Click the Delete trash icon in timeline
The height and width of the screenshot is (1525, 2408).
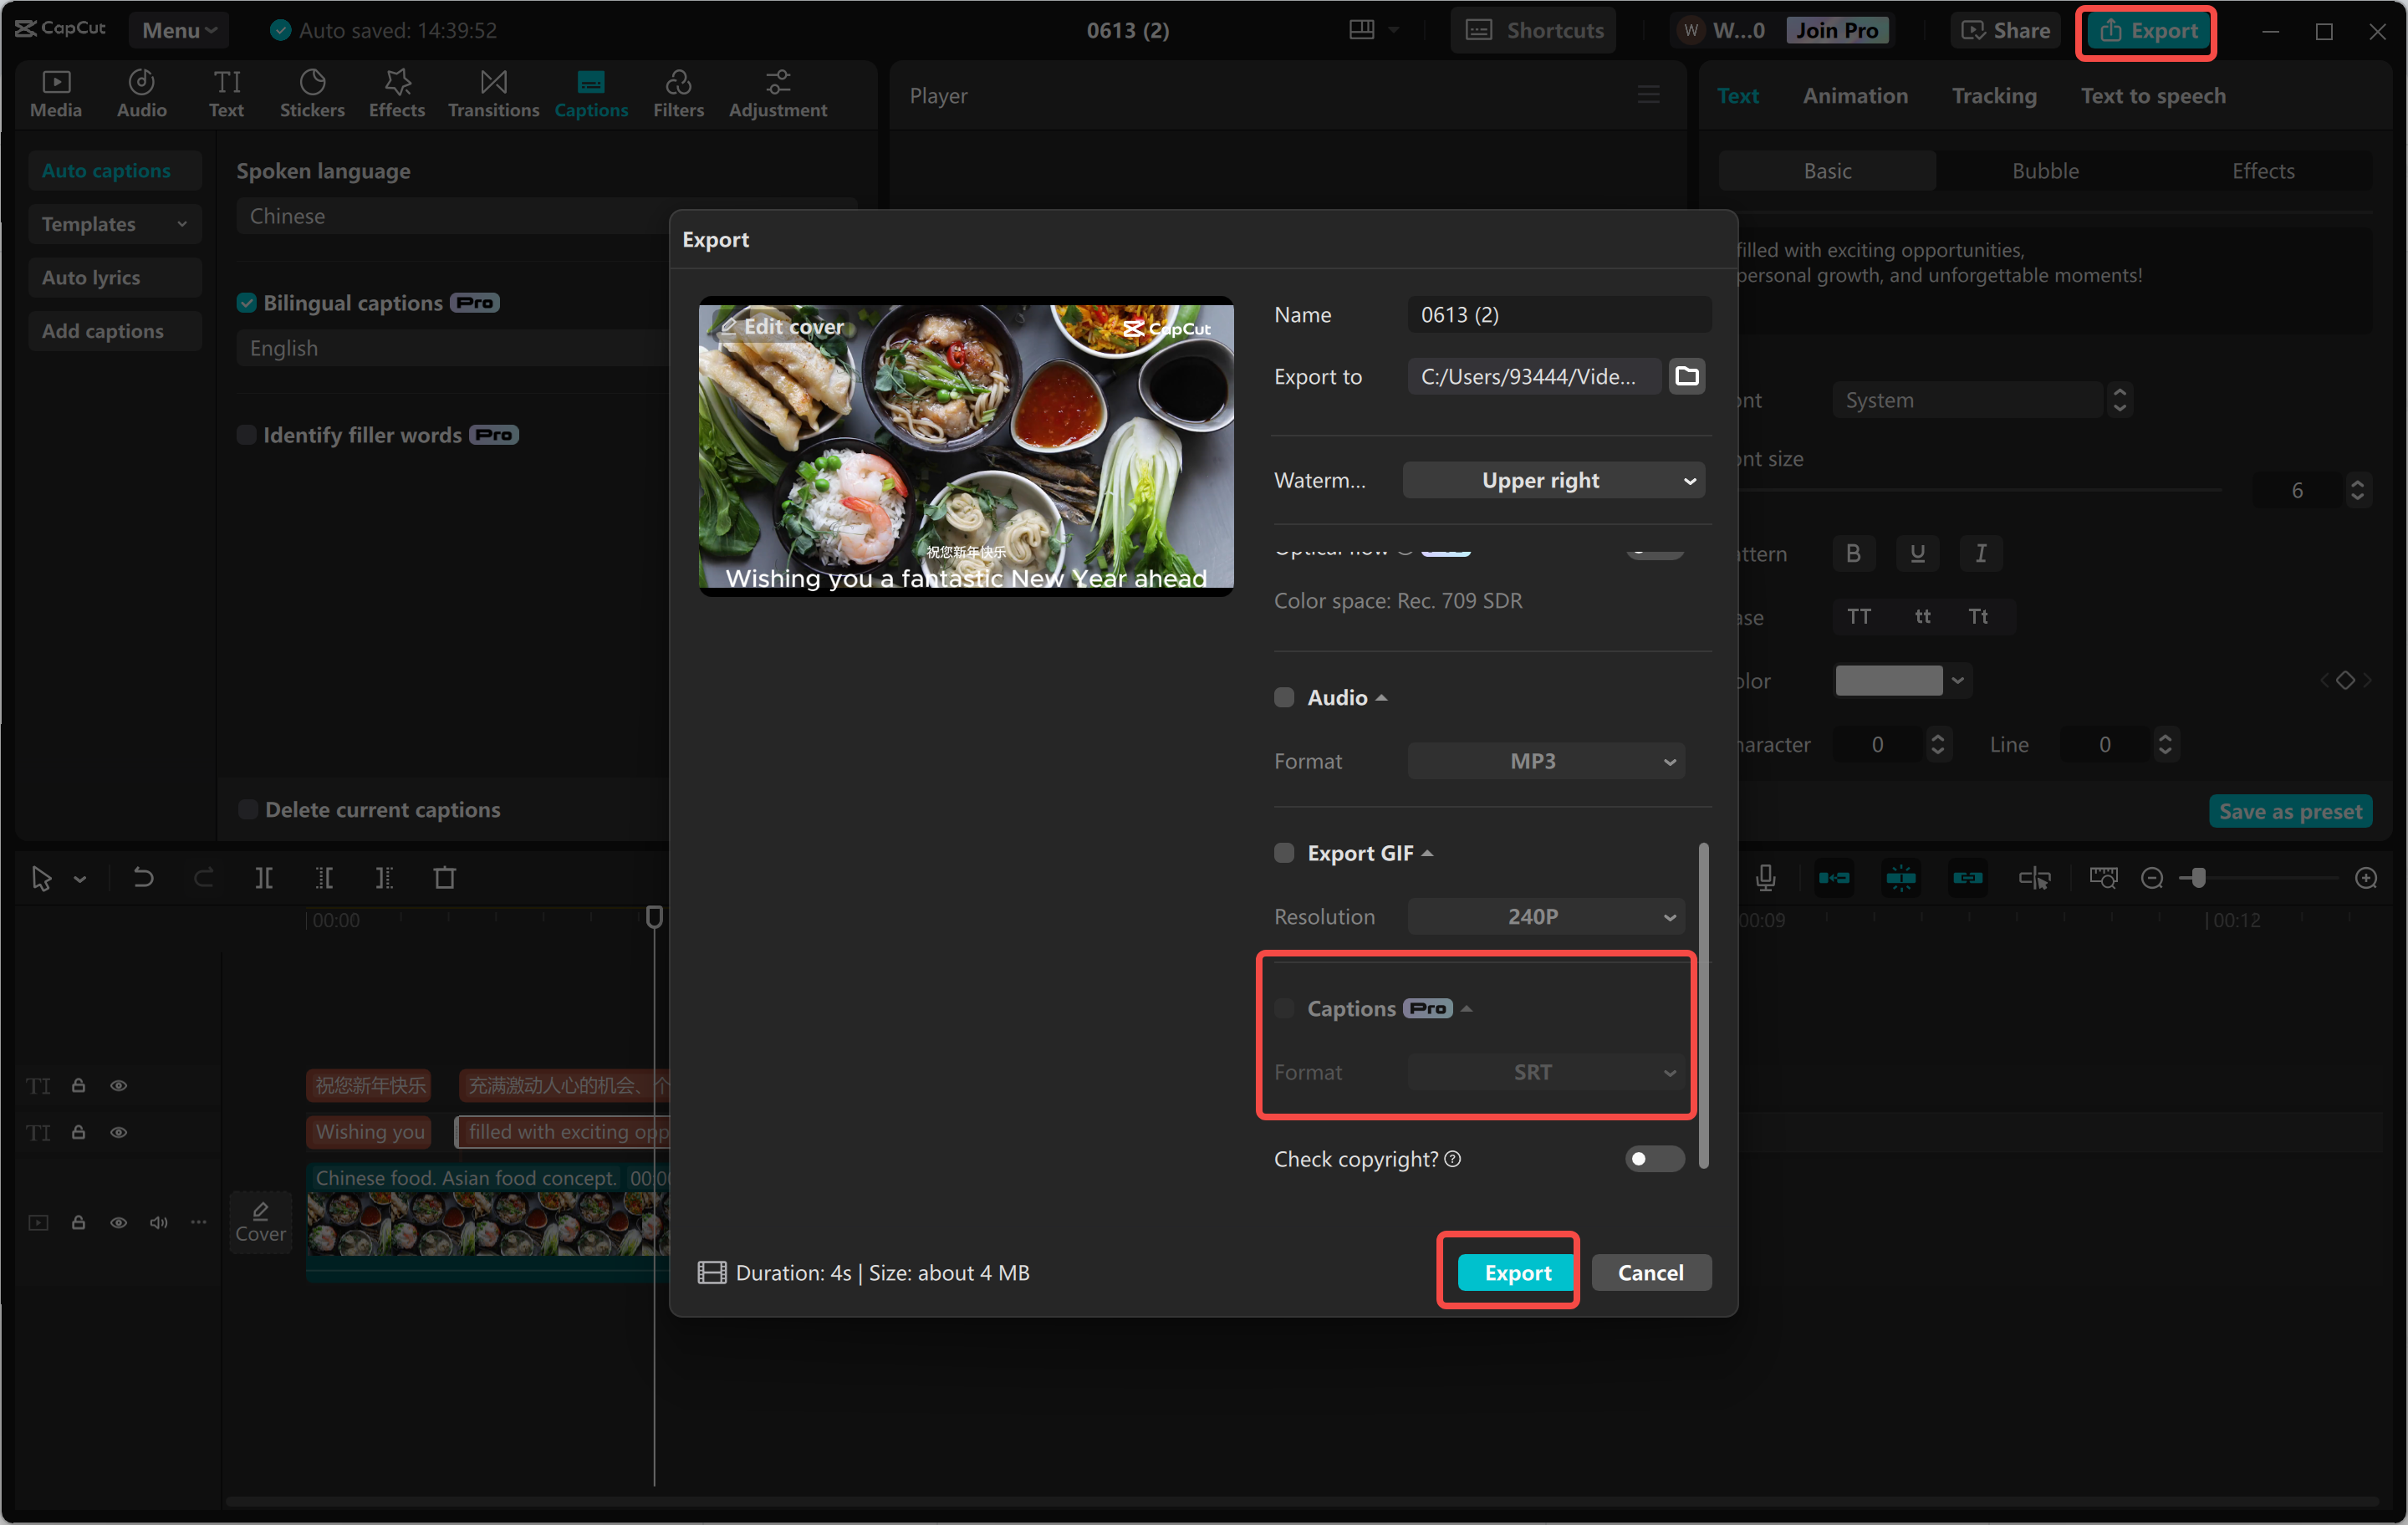(445, 878)
